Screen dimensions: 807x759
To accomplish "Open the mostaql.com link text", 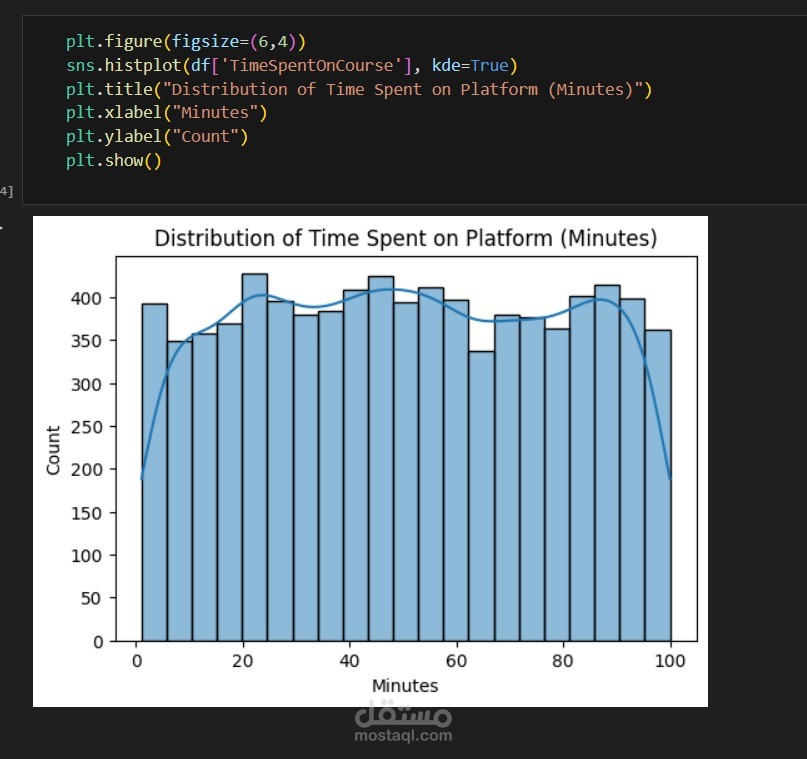I will coord(404,735).
